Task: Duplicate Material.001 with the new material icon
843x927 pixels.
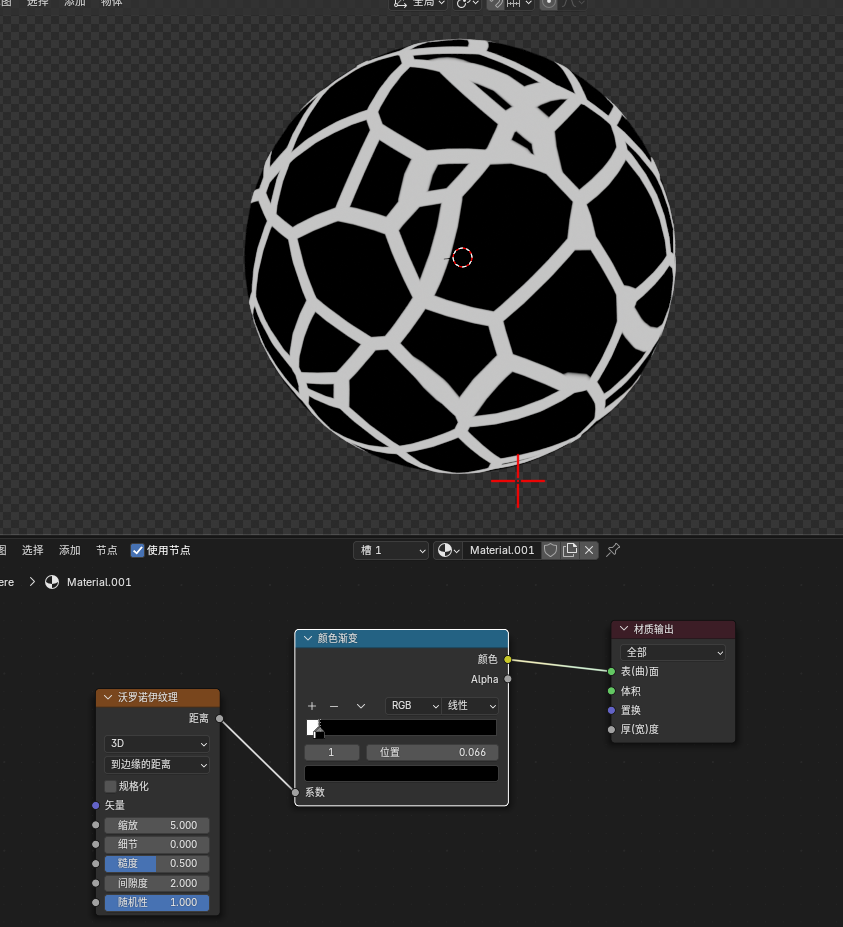Action: 570,550
